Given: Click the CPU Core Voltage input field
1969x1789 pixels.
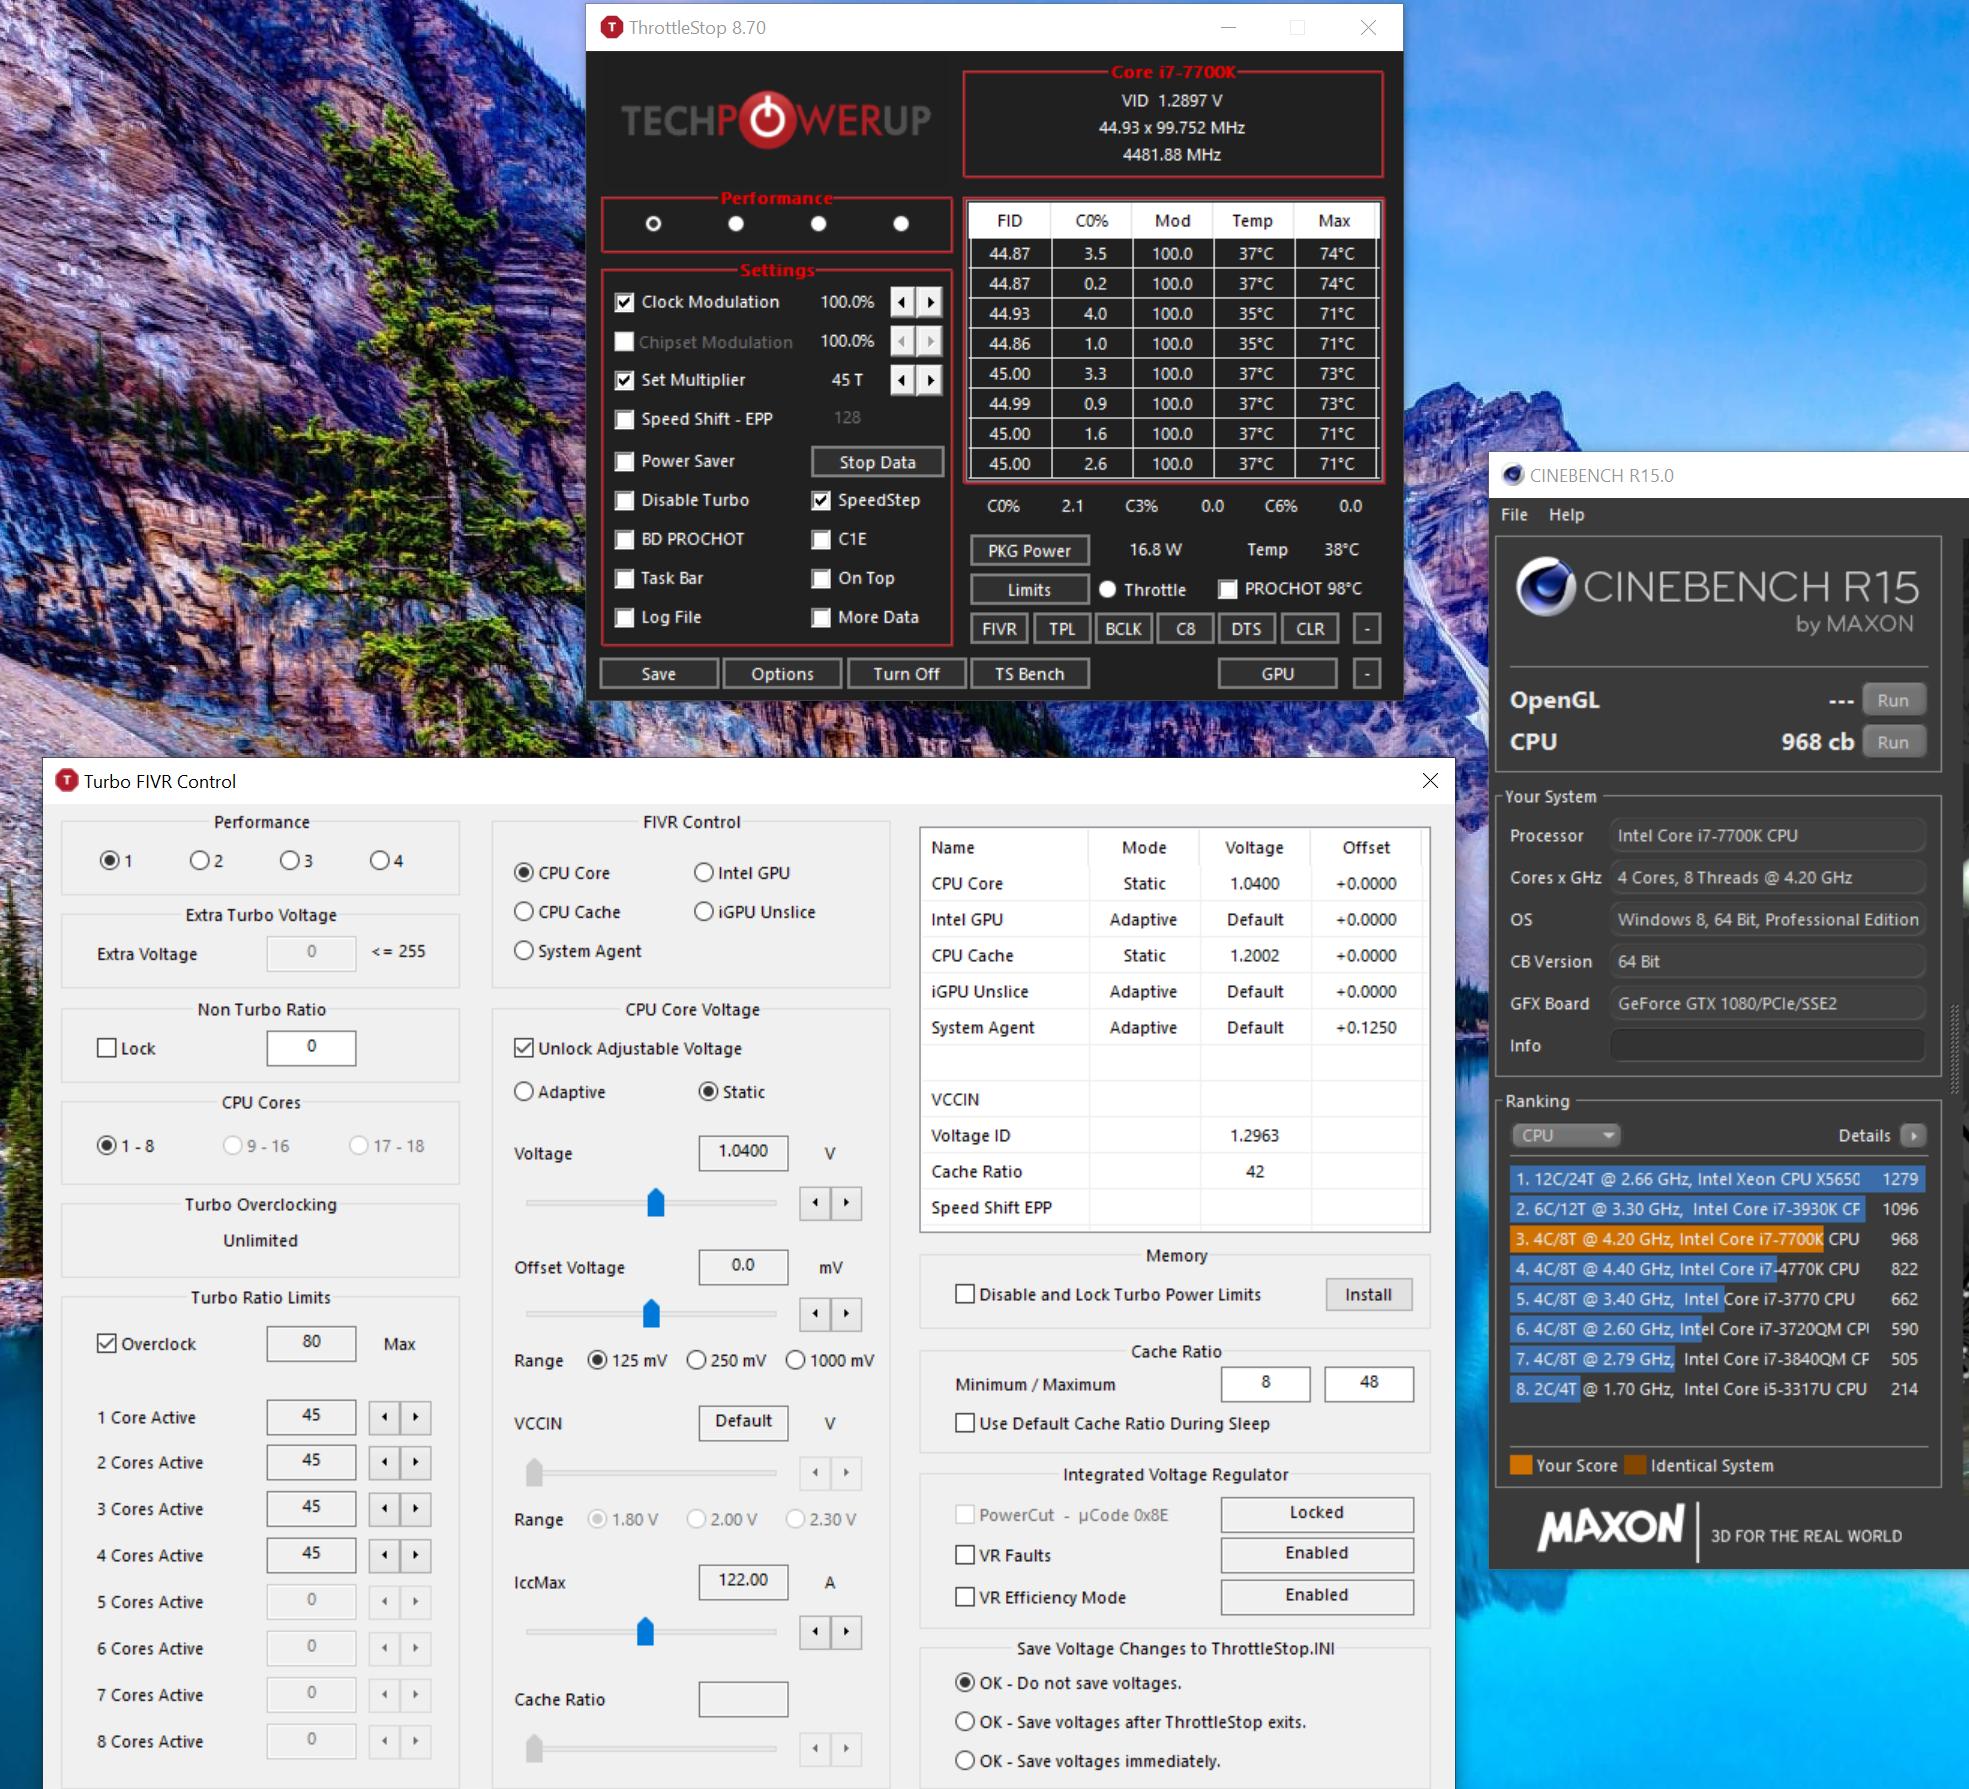Looking at the screenshot, I should pyautogui.click(x=743, y=1152).
